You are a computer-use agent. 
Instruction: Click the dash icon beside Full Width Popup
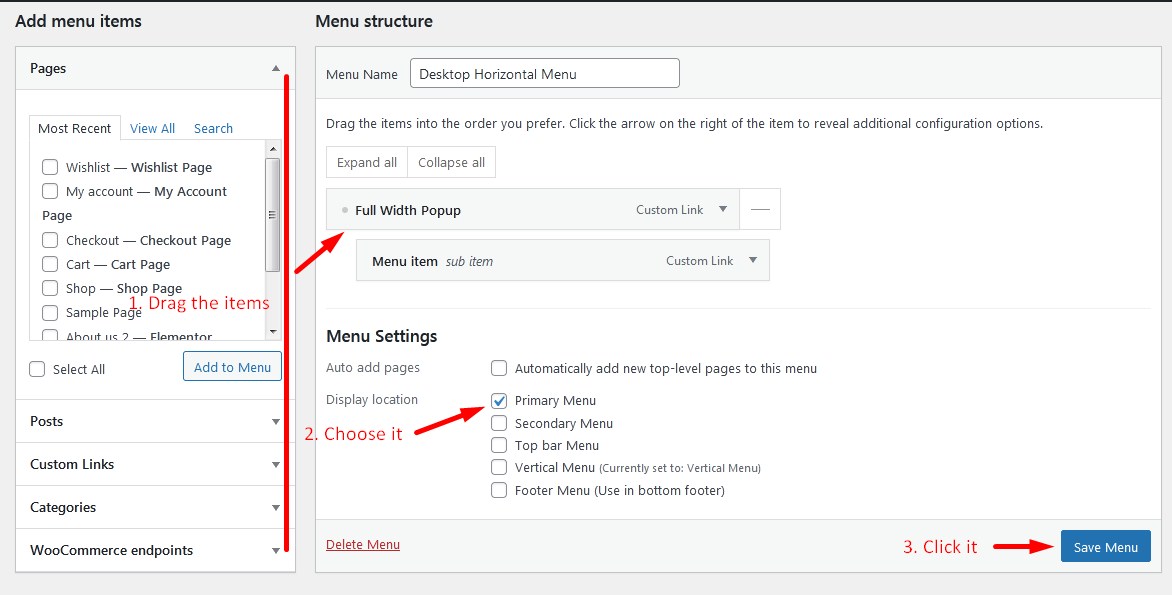pos(760,210)
